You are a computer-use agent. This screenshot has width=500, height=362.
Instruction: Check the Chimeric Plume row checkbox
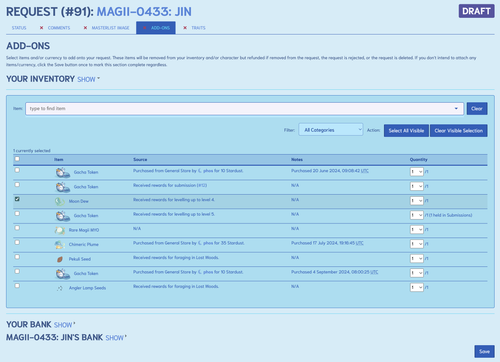tap(17, 242)
